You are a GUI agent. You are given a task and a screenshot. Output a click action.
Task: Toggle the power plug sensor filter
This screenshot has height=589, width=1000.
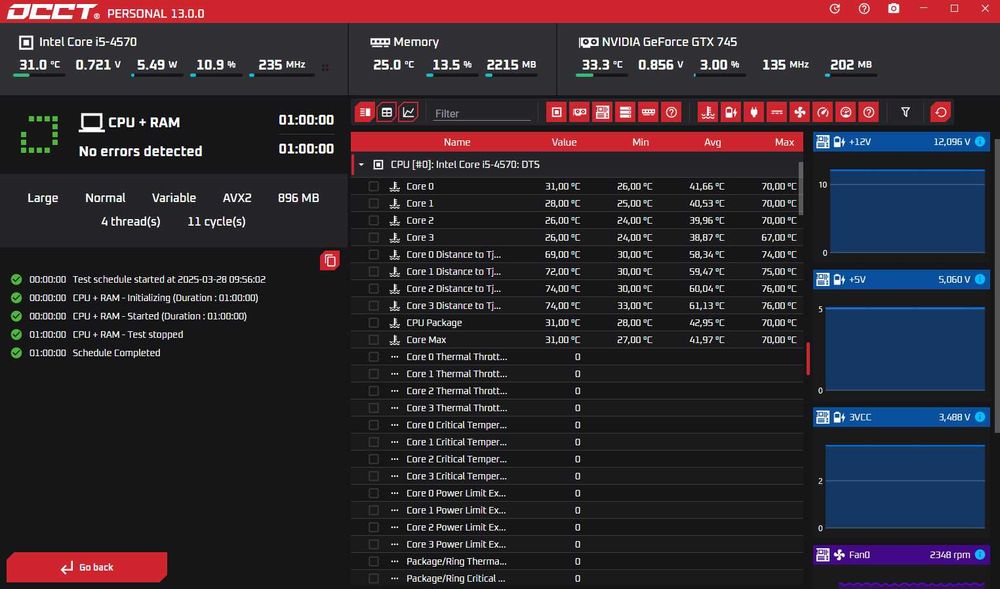[754, 112]
